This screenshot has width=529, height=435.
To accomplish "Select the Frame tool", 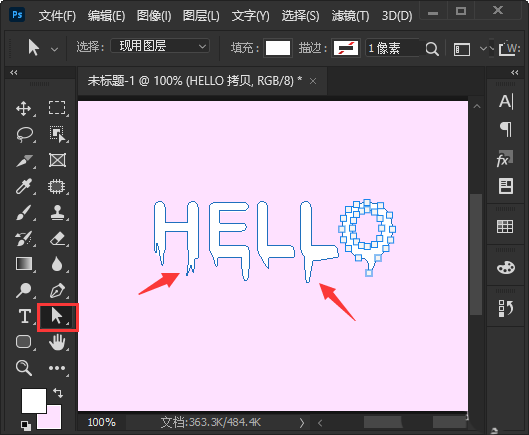I will point(57,160).
